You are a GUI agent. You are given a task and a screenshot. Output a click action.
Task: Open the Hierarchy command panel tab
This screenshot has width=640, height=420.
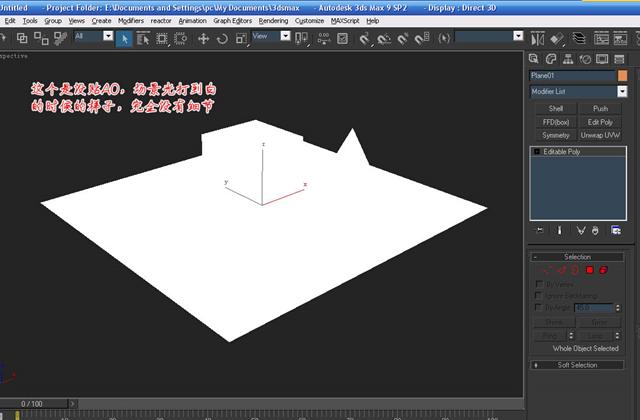tap(568, 59)
